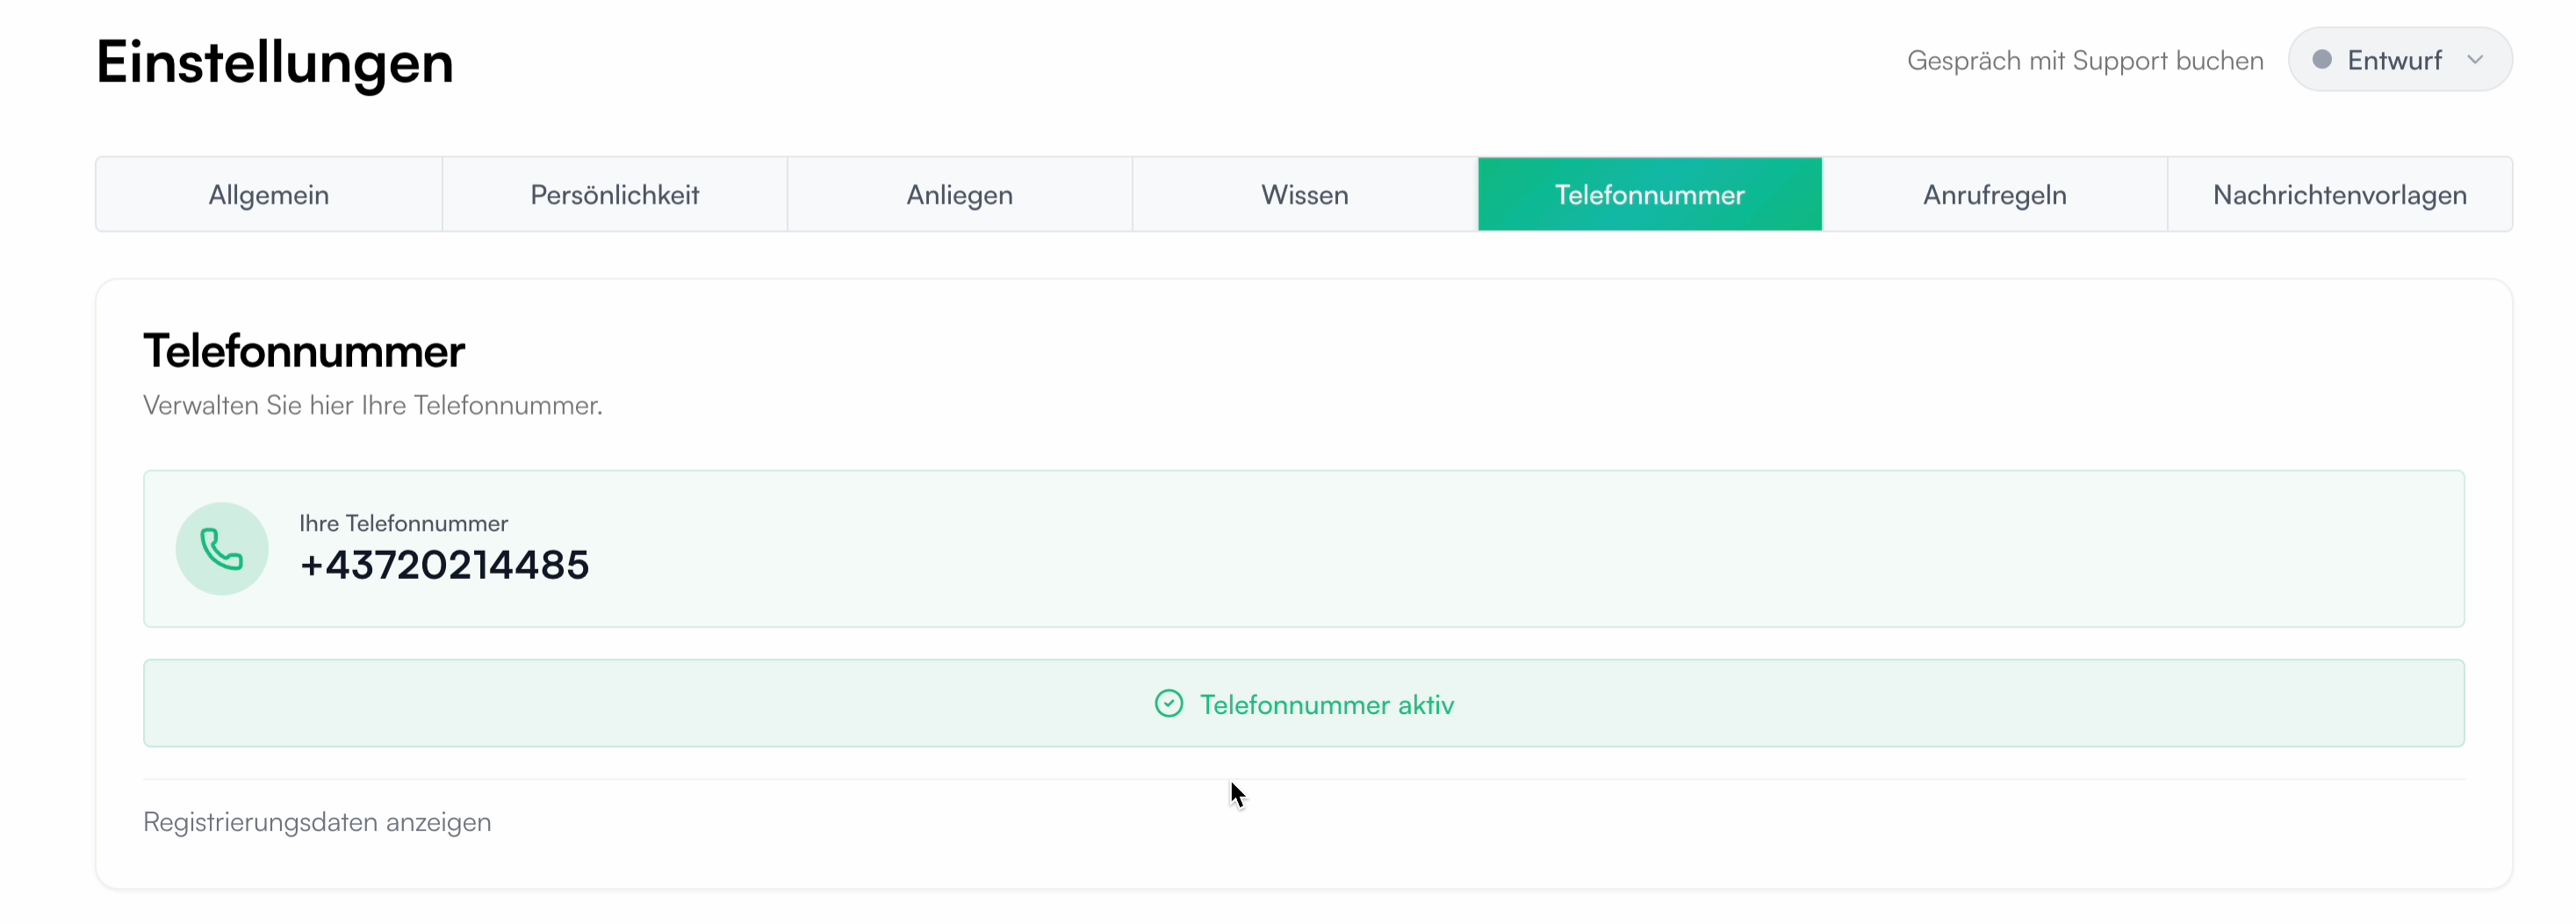Viewport: 2576px width, 924px height.
Task: Click the Ihre Telefonnummer label
Action: (x=404, y=523)
